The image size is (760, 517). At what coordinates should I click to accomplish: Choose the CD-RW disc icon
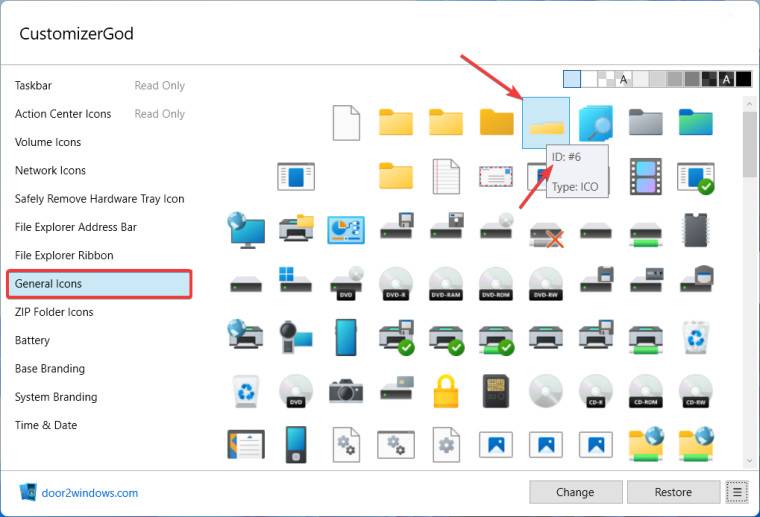point(696,391)
